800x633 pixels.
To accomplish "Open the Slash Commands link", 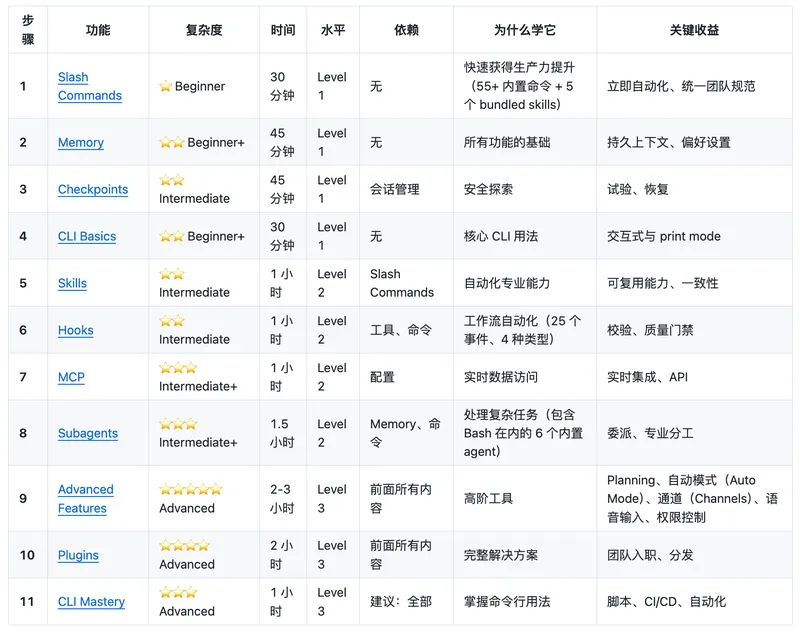I will pos(90,86).
